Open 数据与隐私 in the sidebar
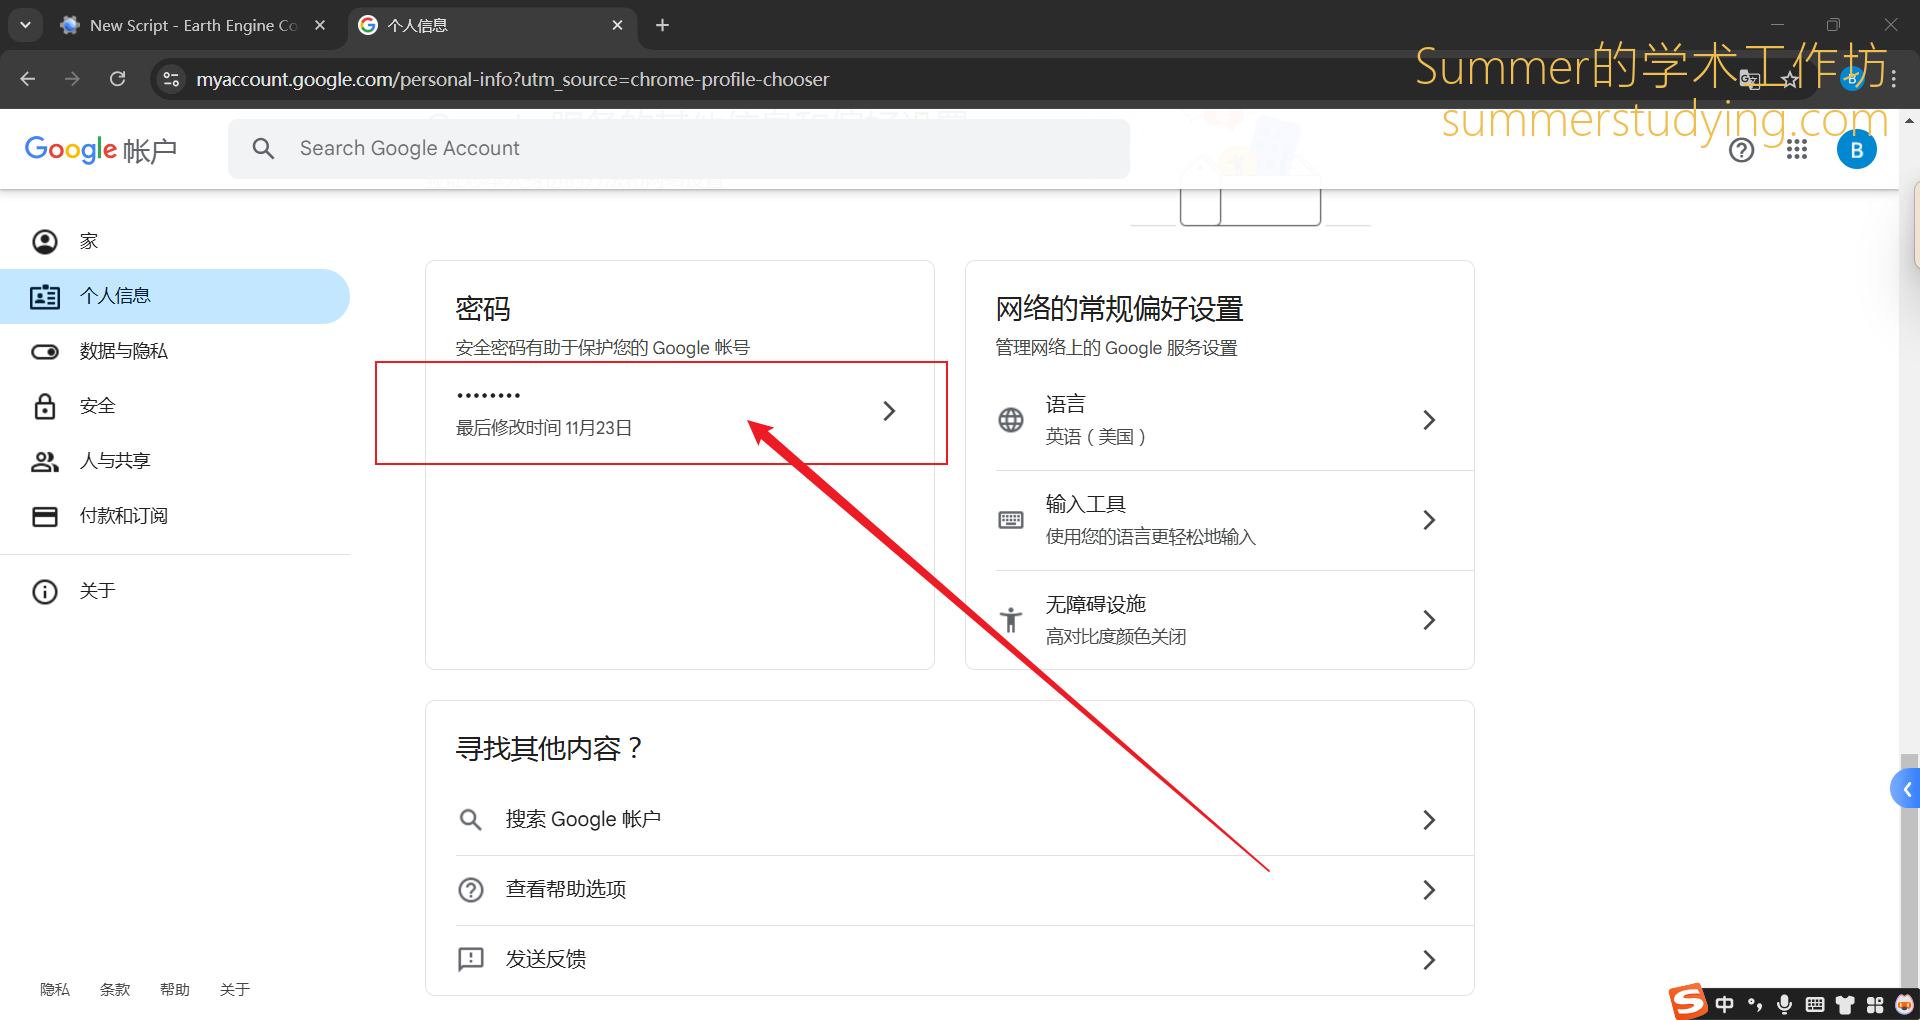This screenshot has width=1920, height=1020. coord(175,351)
